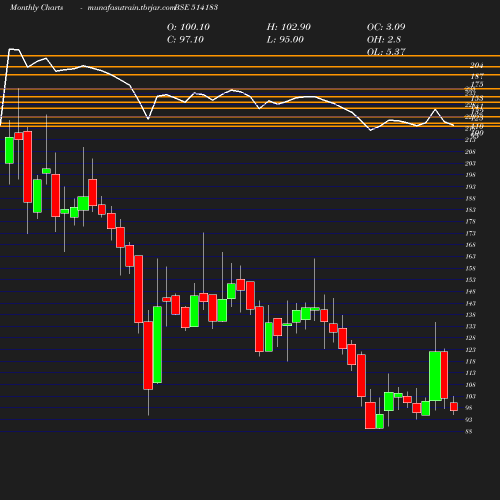The height and width of the screenshot is (500, 500).
Task: Click the 108 price axis label
Action: [470, 385]
